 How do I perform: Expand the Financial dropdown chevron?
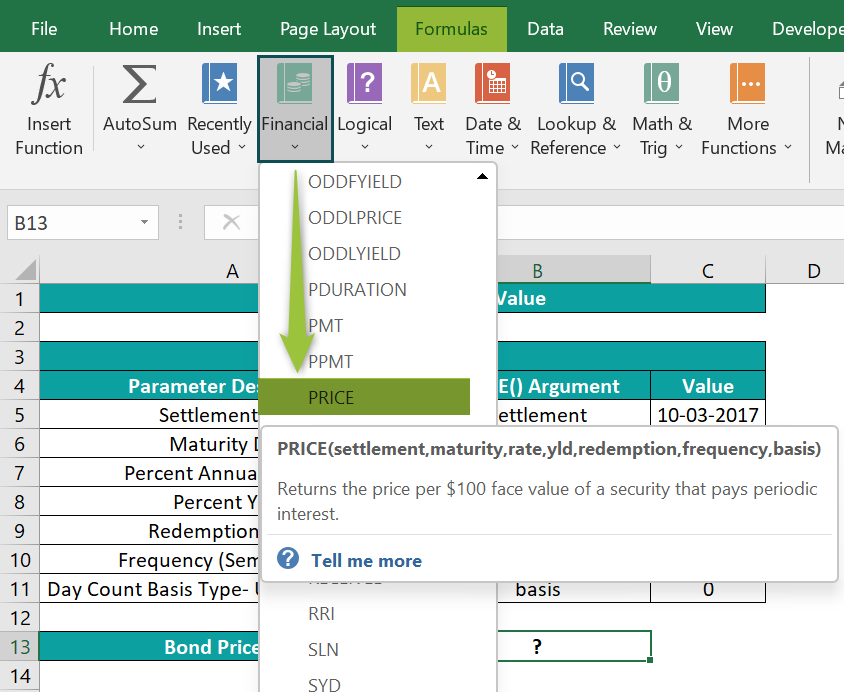tap(294, 146)
